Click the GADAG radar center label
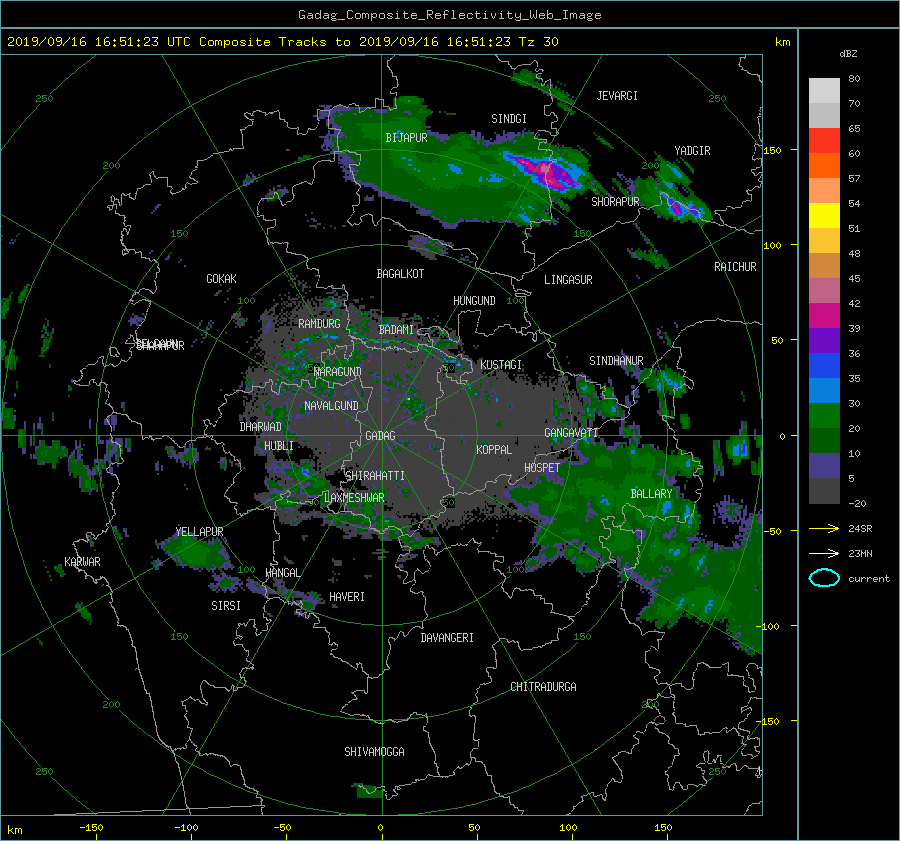The height and width of the screenshot is (841, 900). pos(380,436)
